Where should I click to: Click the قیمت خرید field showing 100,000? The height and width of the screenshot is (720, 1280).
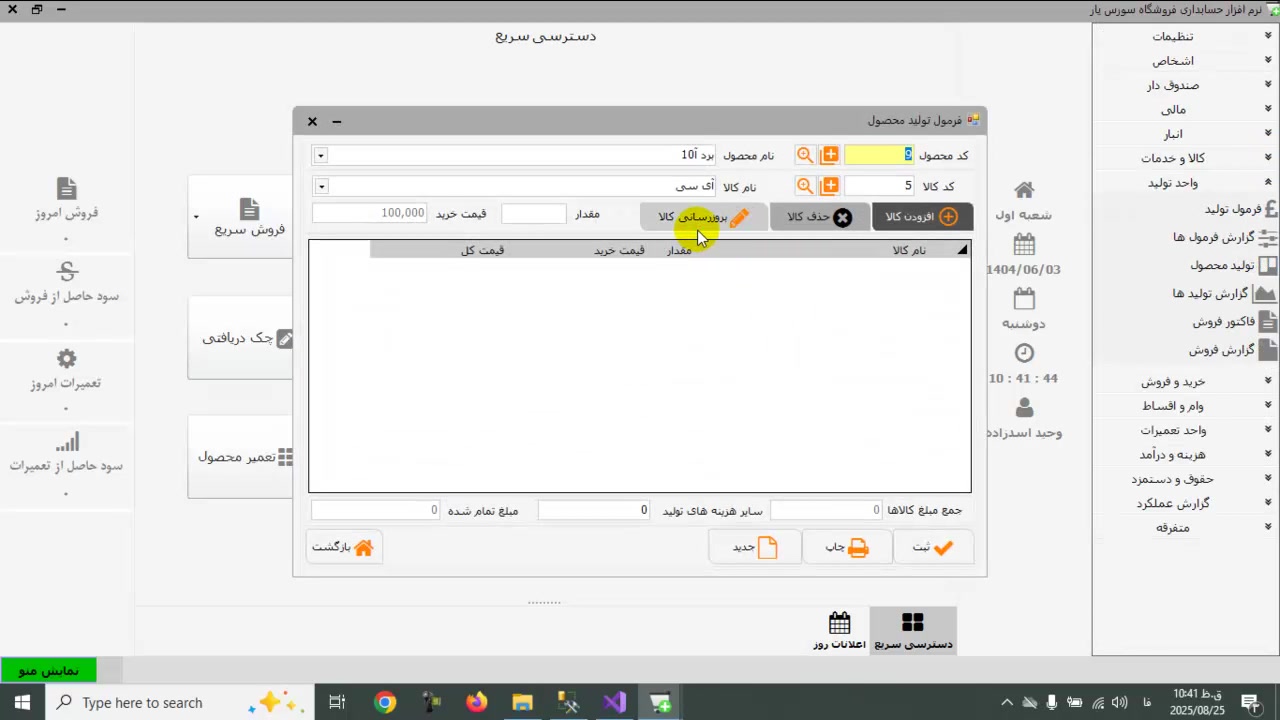[370, 213]
